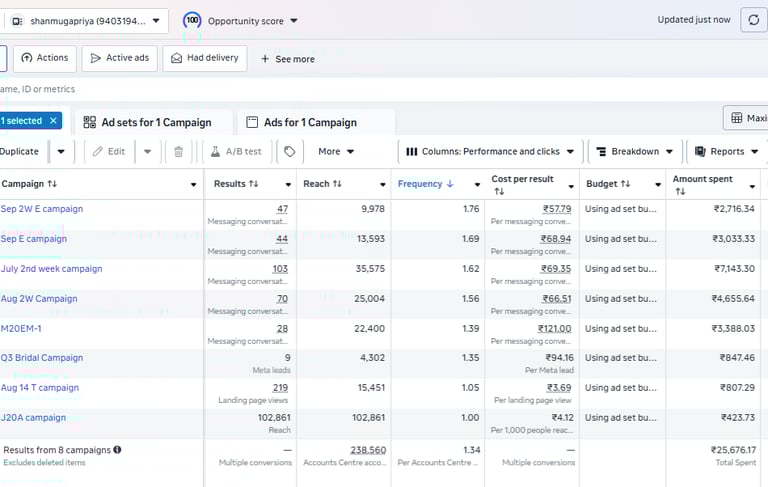Click the tag label icon in toolbar
The height and width of the screenshot is (487, 768).
click(x=289, y=152)
